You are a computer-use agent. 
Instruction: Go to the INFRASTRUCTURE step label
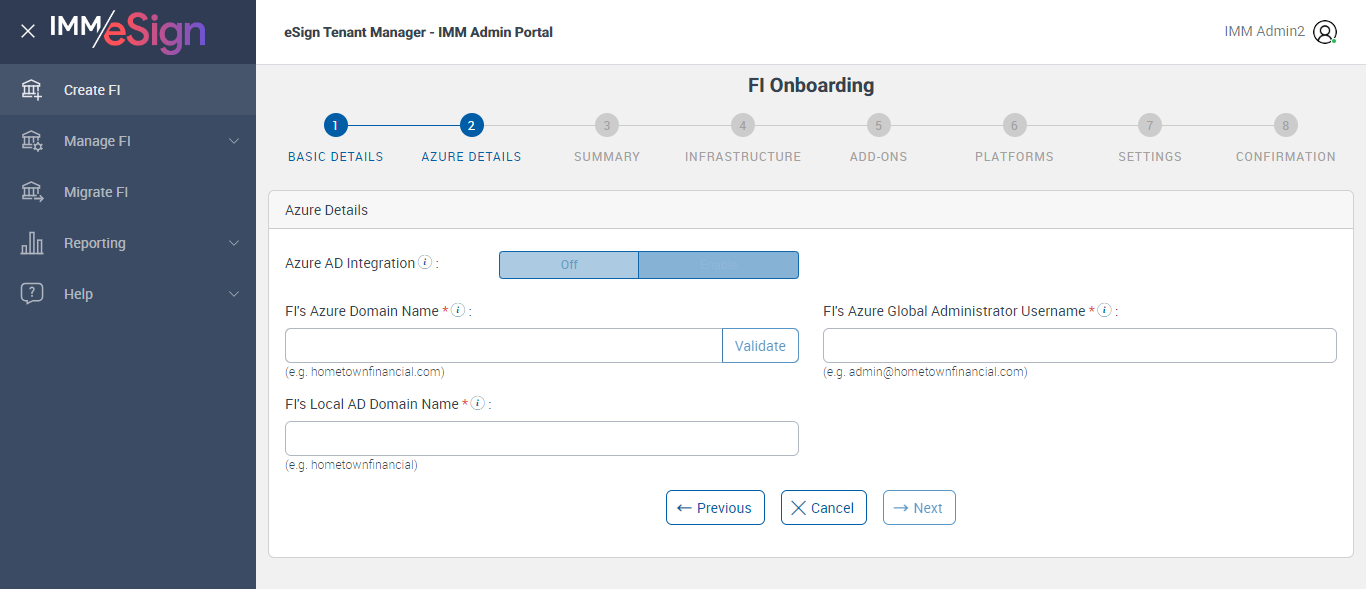pyautogui.click(x=743, y=157)
